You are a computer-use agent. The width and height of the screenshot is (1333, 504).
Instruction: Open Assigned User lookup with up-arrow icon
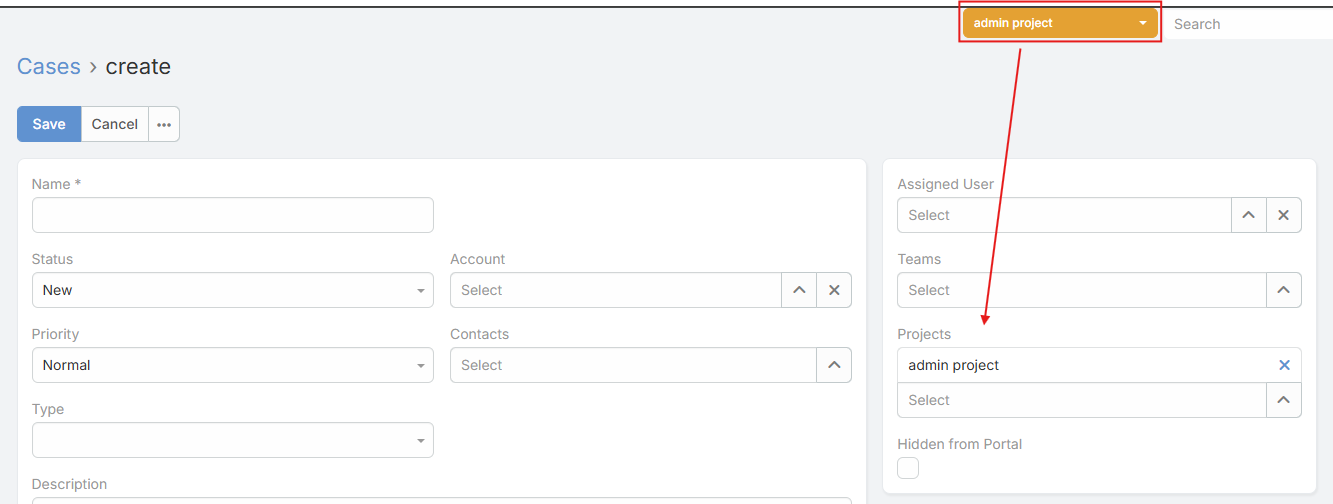[1248, 215]
